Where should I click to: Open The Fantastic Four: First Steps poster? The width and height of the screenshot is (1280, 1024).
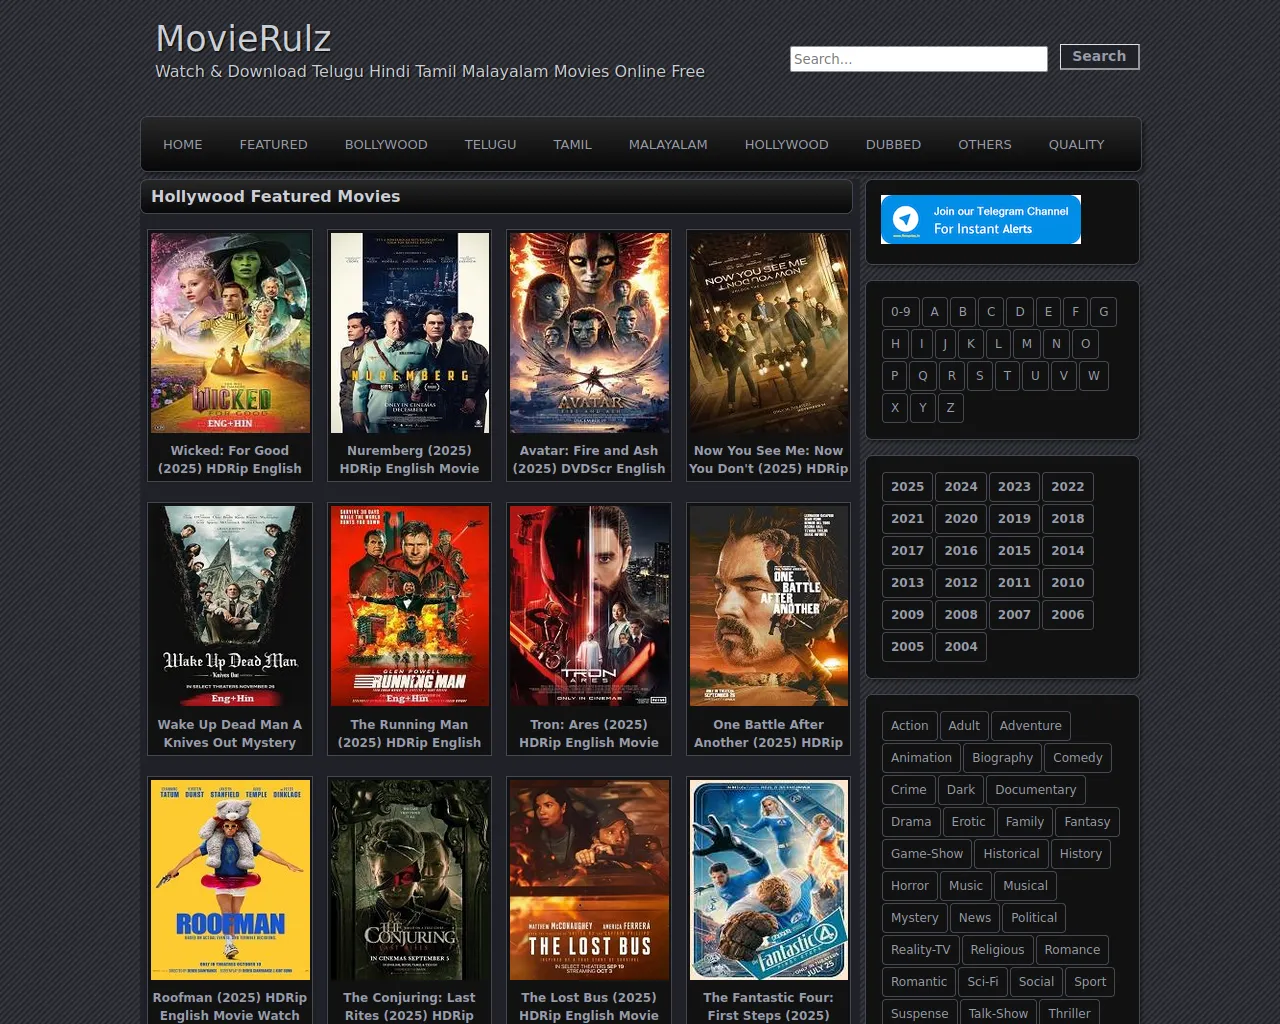769,880
